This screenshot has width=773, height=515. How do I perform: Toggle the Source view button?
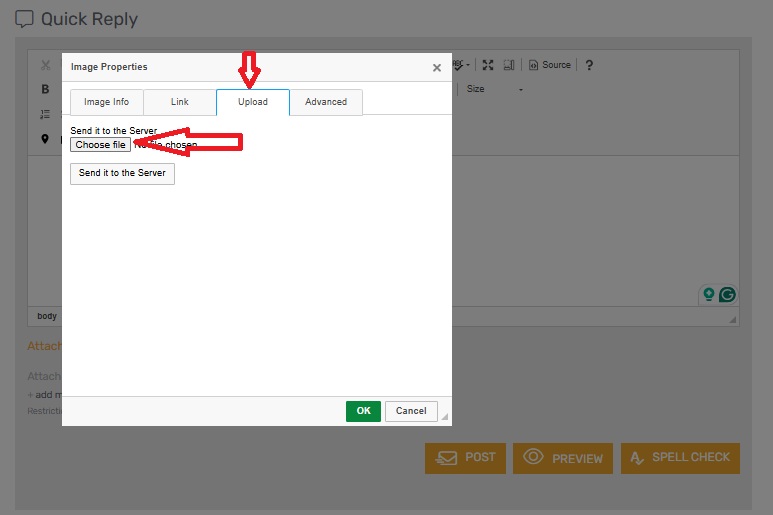[x=550, y=65]
